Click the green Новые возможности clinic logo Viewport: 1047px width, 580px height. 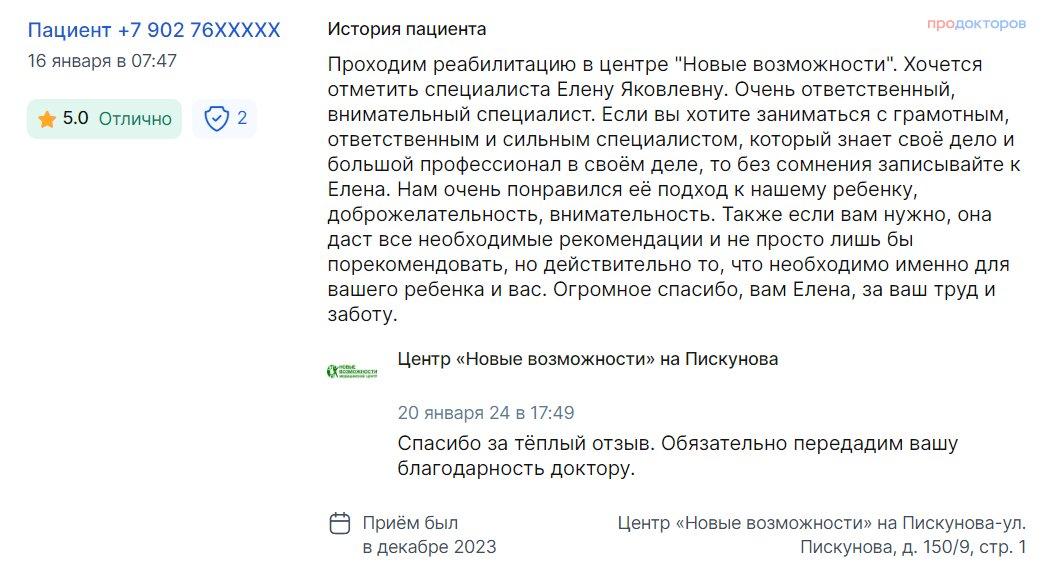click(352, 371)
